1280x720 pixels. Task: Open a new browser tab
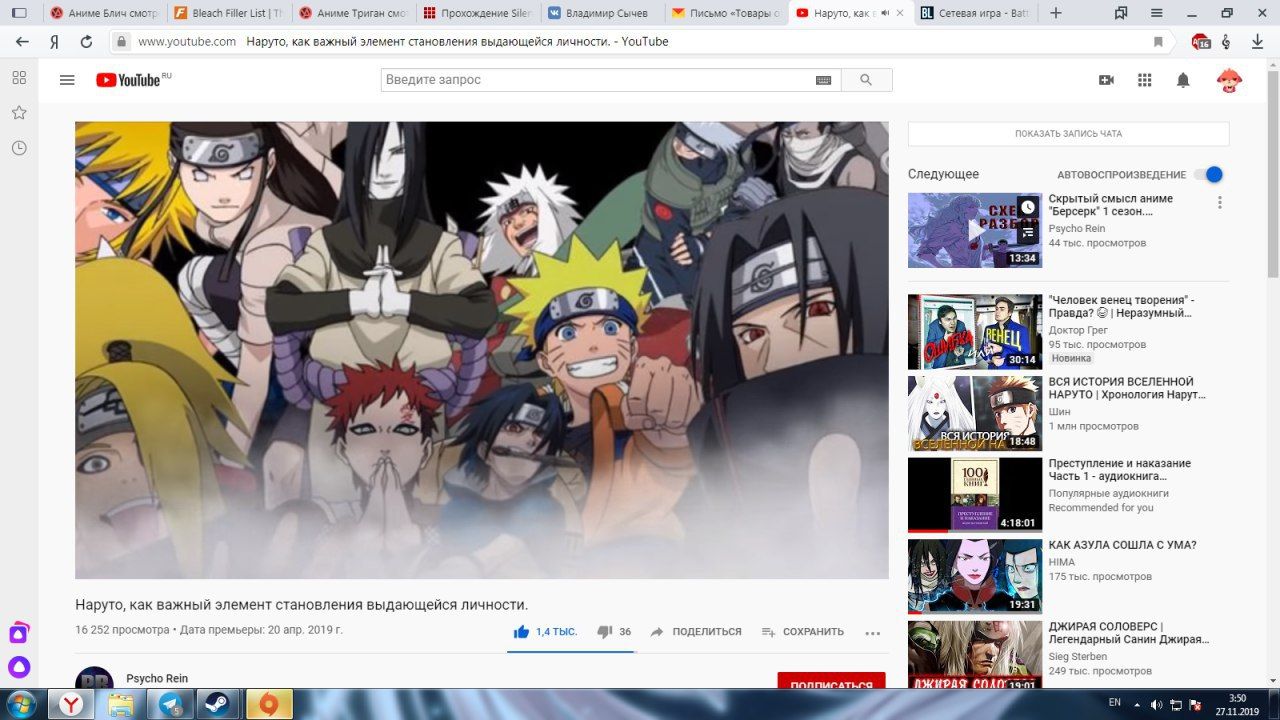click(1055, 13)
